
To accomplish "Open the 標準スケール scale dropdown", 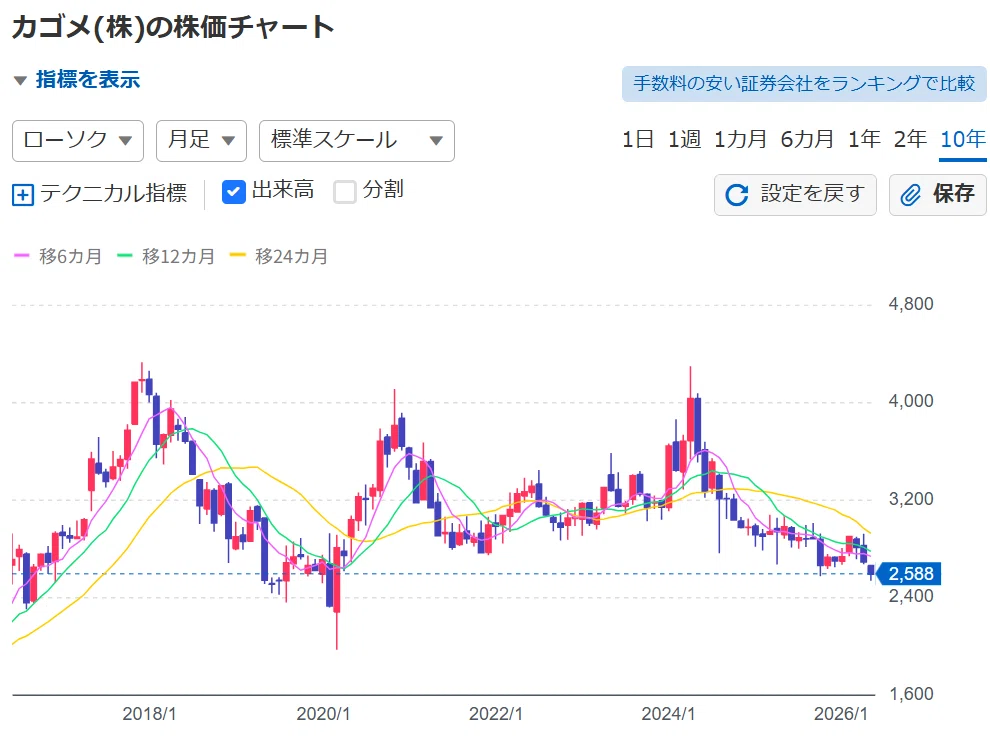I will point(357,140).
